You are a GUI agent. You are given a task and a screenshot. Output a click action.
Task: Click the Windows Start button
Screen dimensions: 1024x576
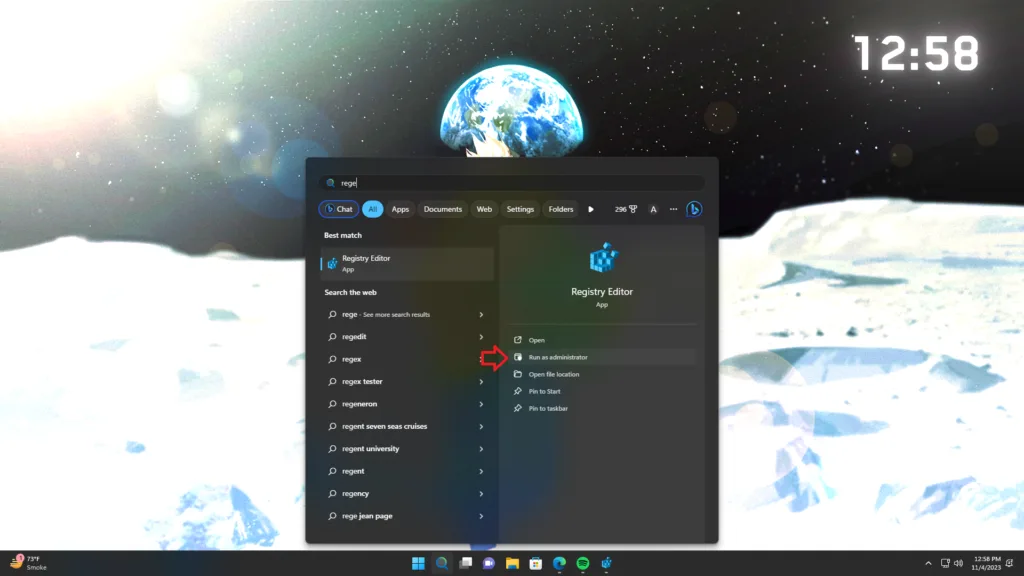(x=418, y=563)
